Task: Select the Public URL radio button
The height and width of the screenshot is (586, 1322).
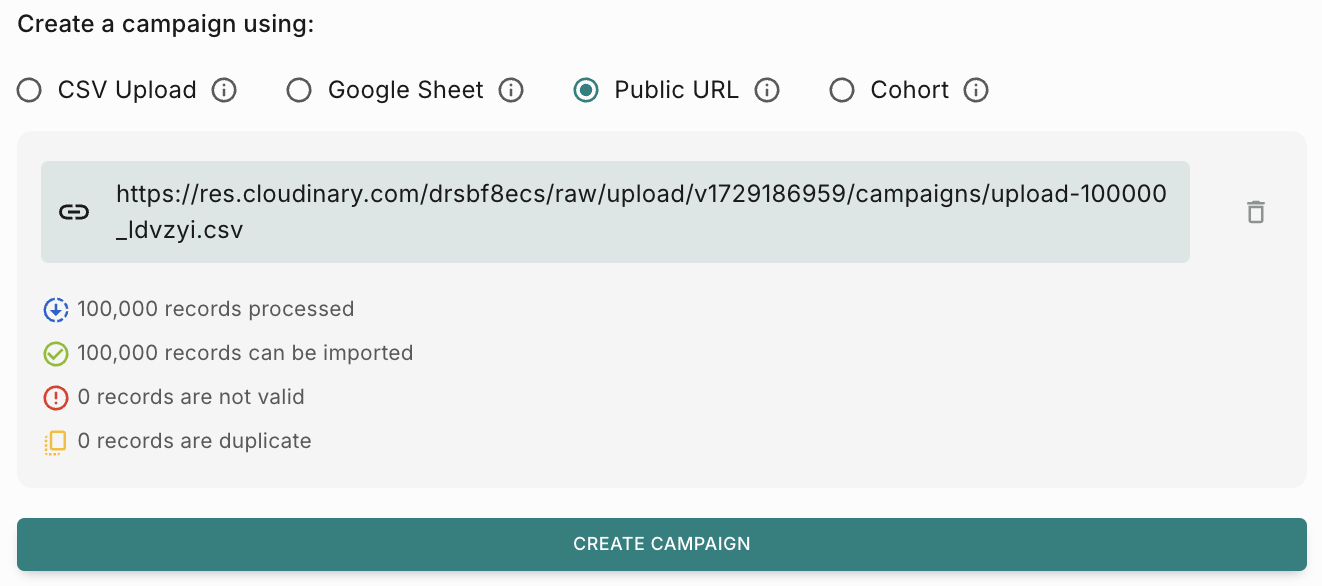Action: (586, 91)
